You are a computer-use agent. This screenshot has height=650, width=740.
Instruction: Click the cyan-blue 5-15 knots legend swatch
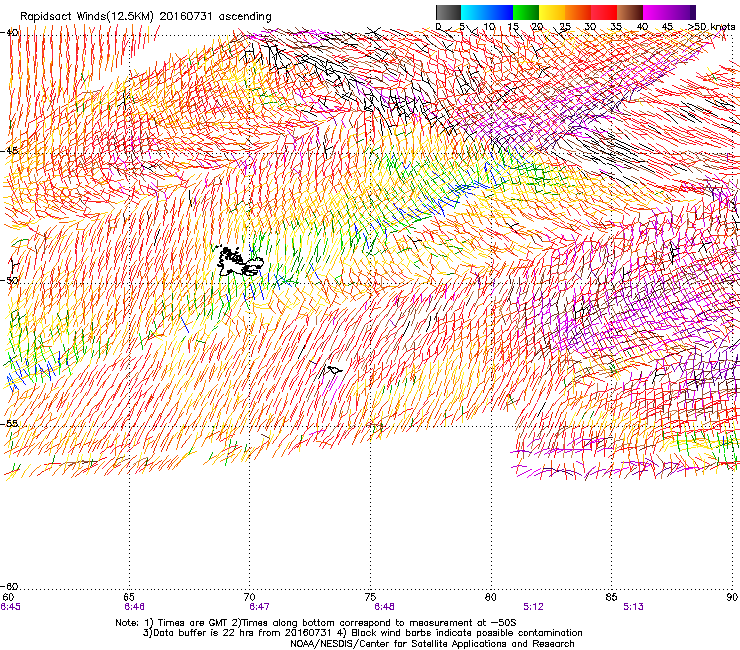pos(487,12)
